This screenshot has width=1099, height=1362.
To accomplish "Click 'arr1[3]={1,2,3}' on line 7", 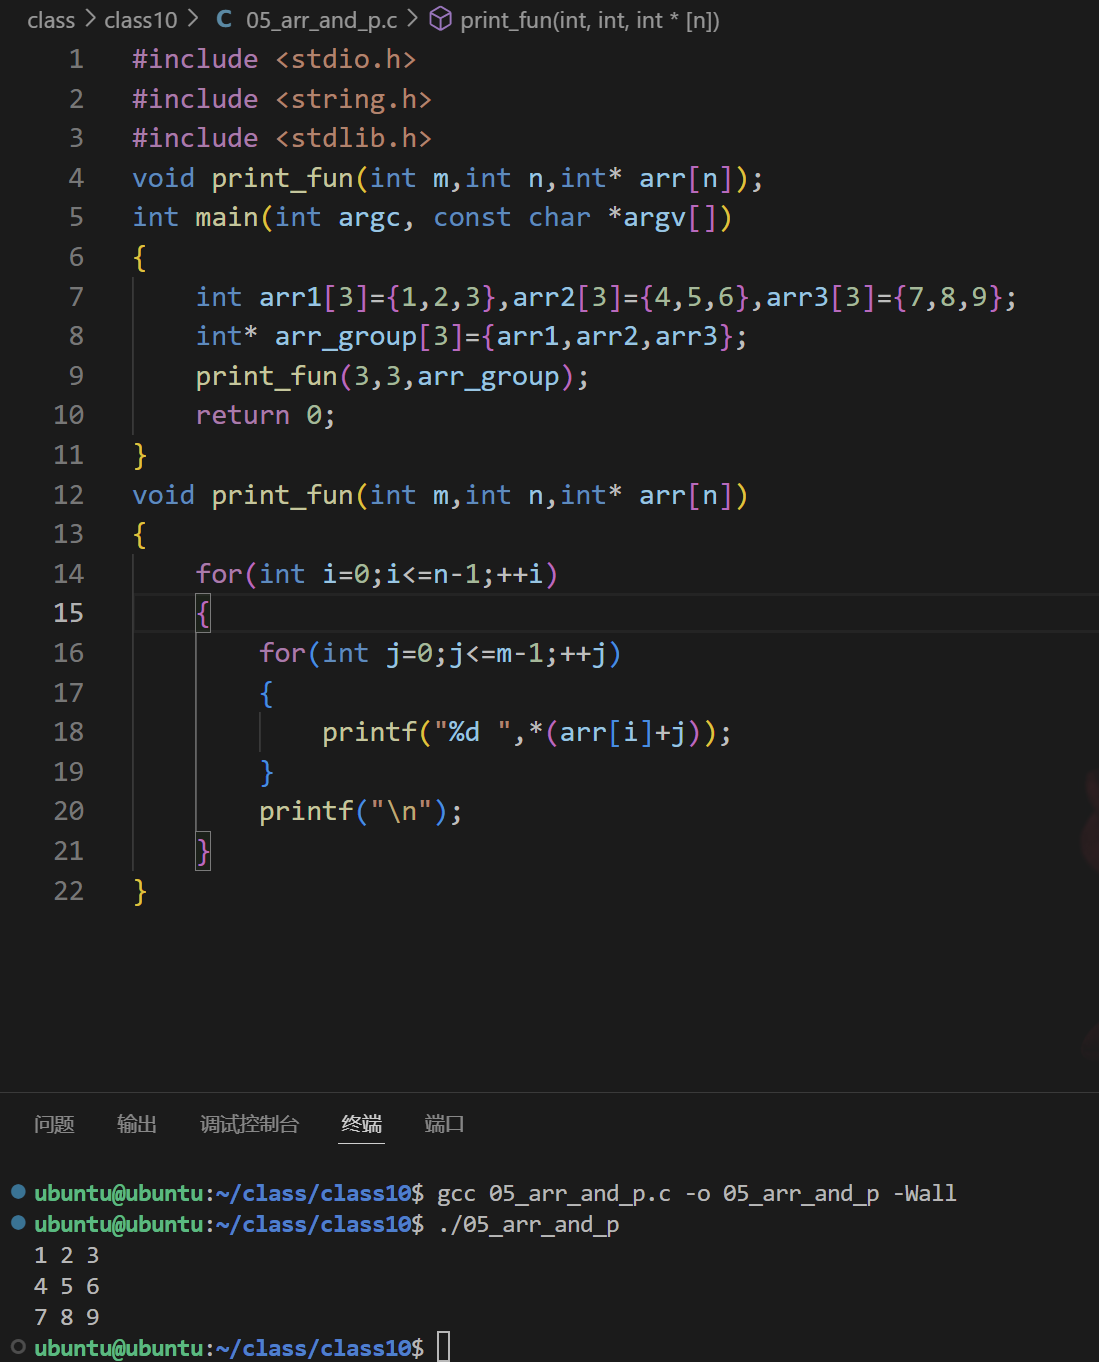I will (377, 297).
